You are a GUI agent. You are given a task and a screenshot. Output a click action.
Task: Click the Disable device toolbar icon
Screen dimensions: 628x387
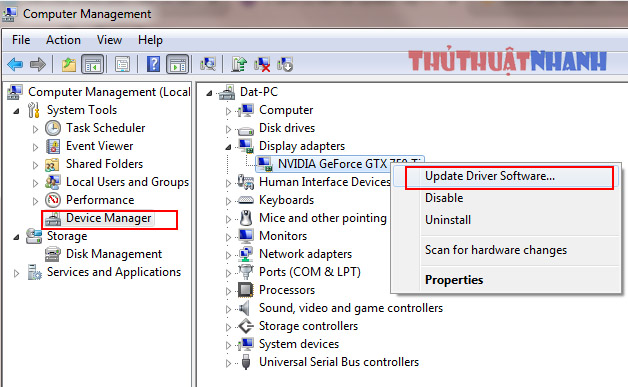point(285,64)
